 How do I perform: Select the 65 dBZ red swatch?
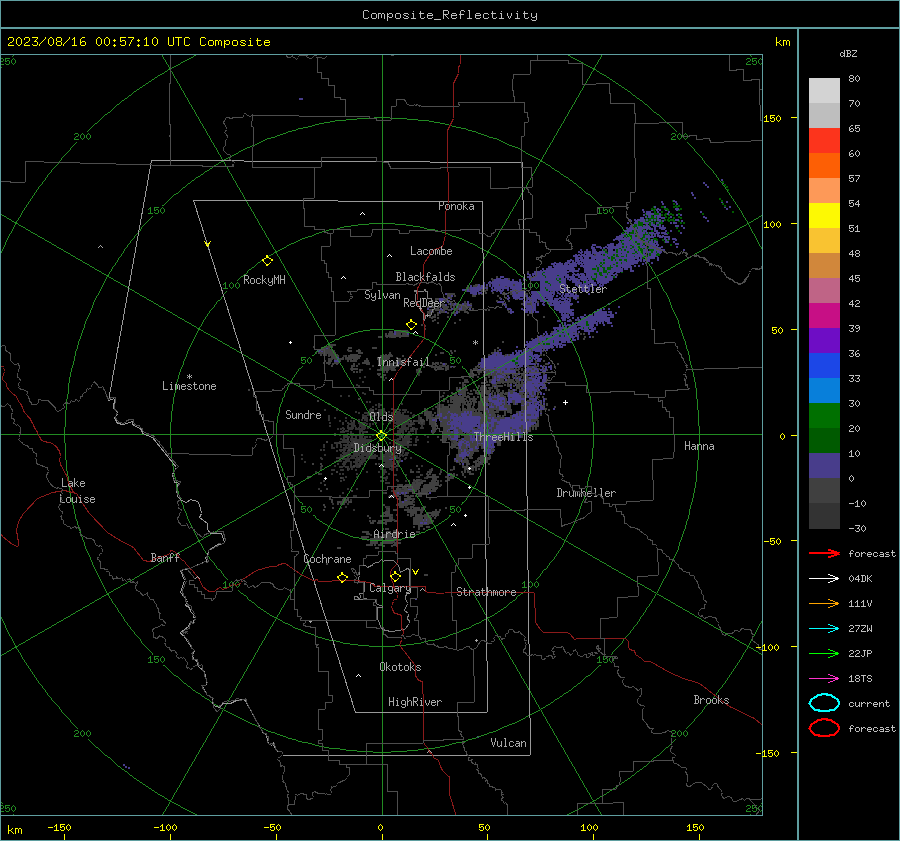coord(824,141)
